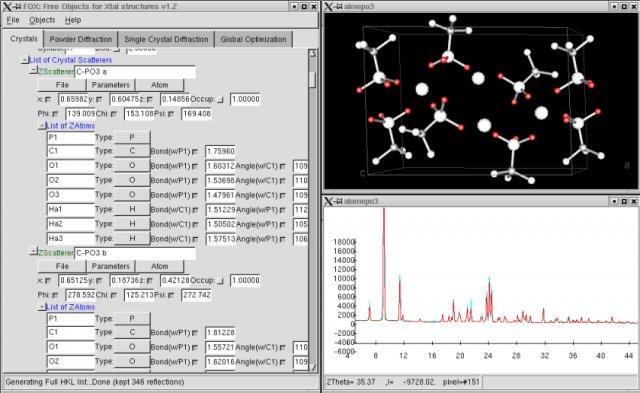The height and width of the screenshot is (393, 640).
Task: Open Parameters button of C-PO3 b
Action: (111, 266)
